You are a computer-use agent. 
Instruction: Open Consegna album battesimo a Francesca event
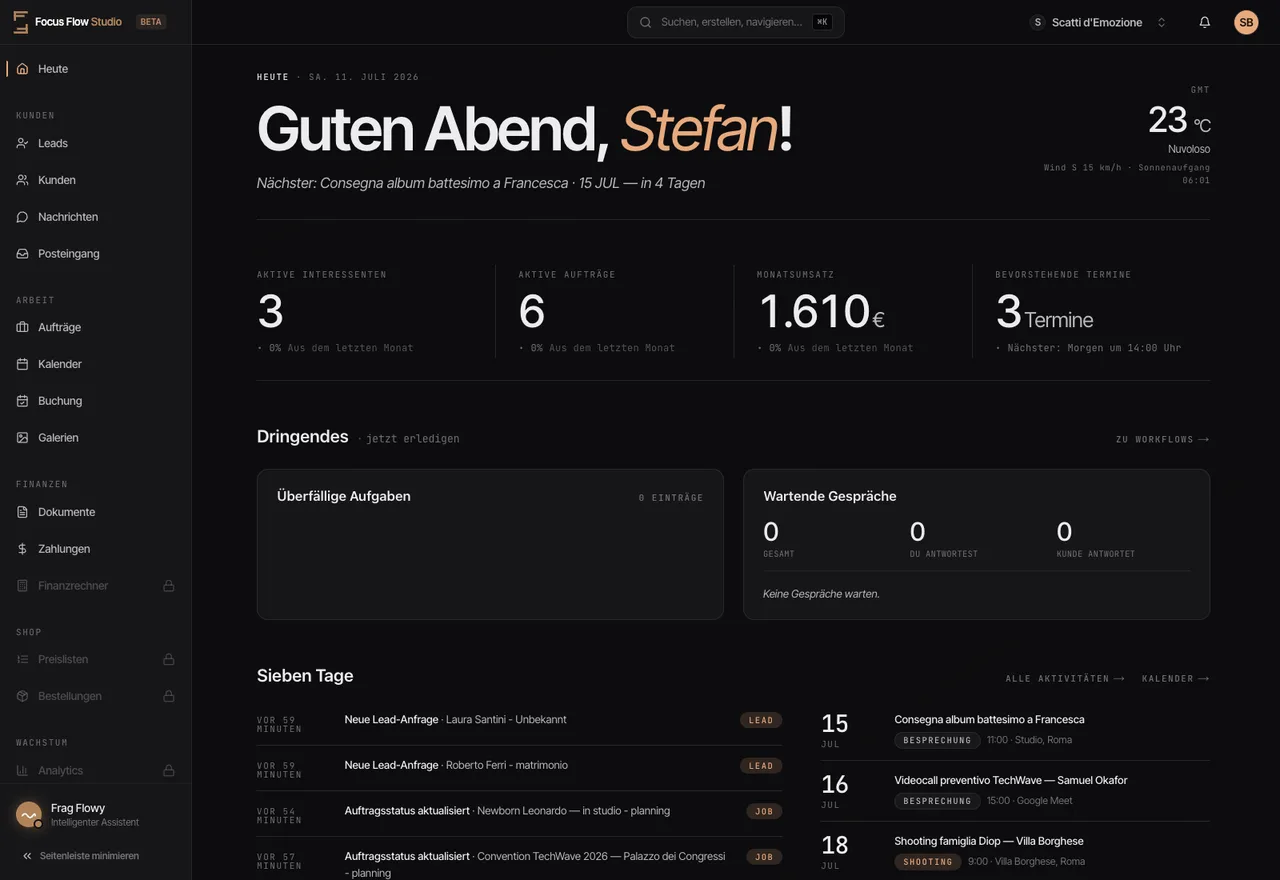pos(1015,730)
